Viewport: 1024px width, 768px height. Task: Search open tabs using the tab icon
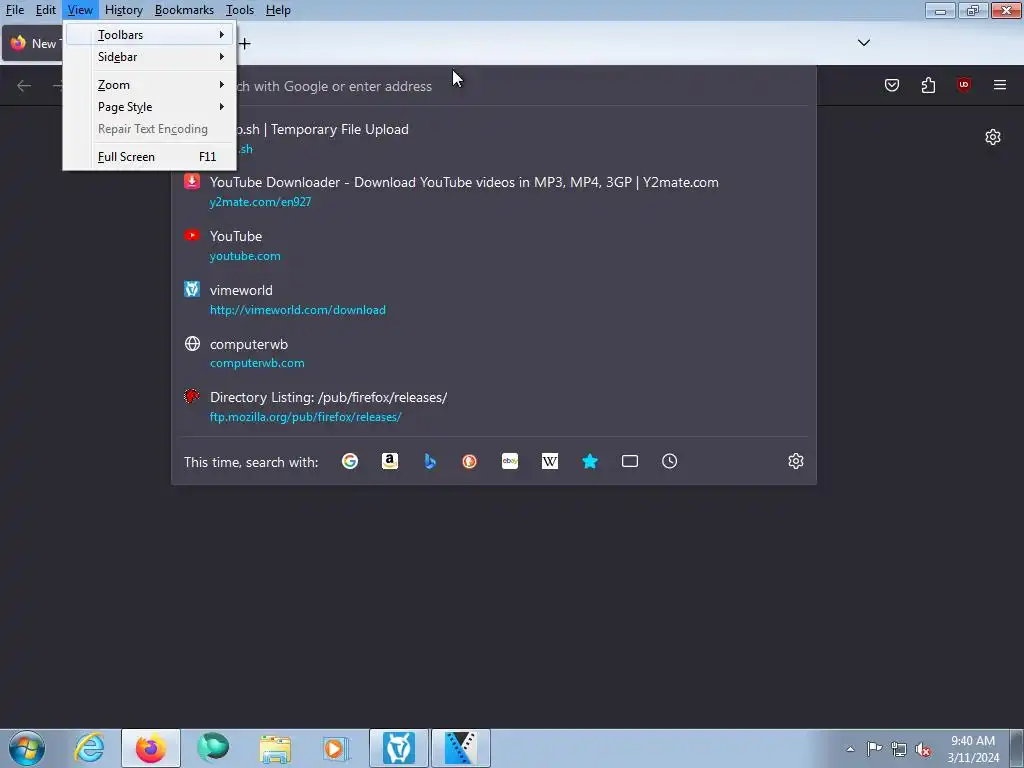(x=630, y=461)
